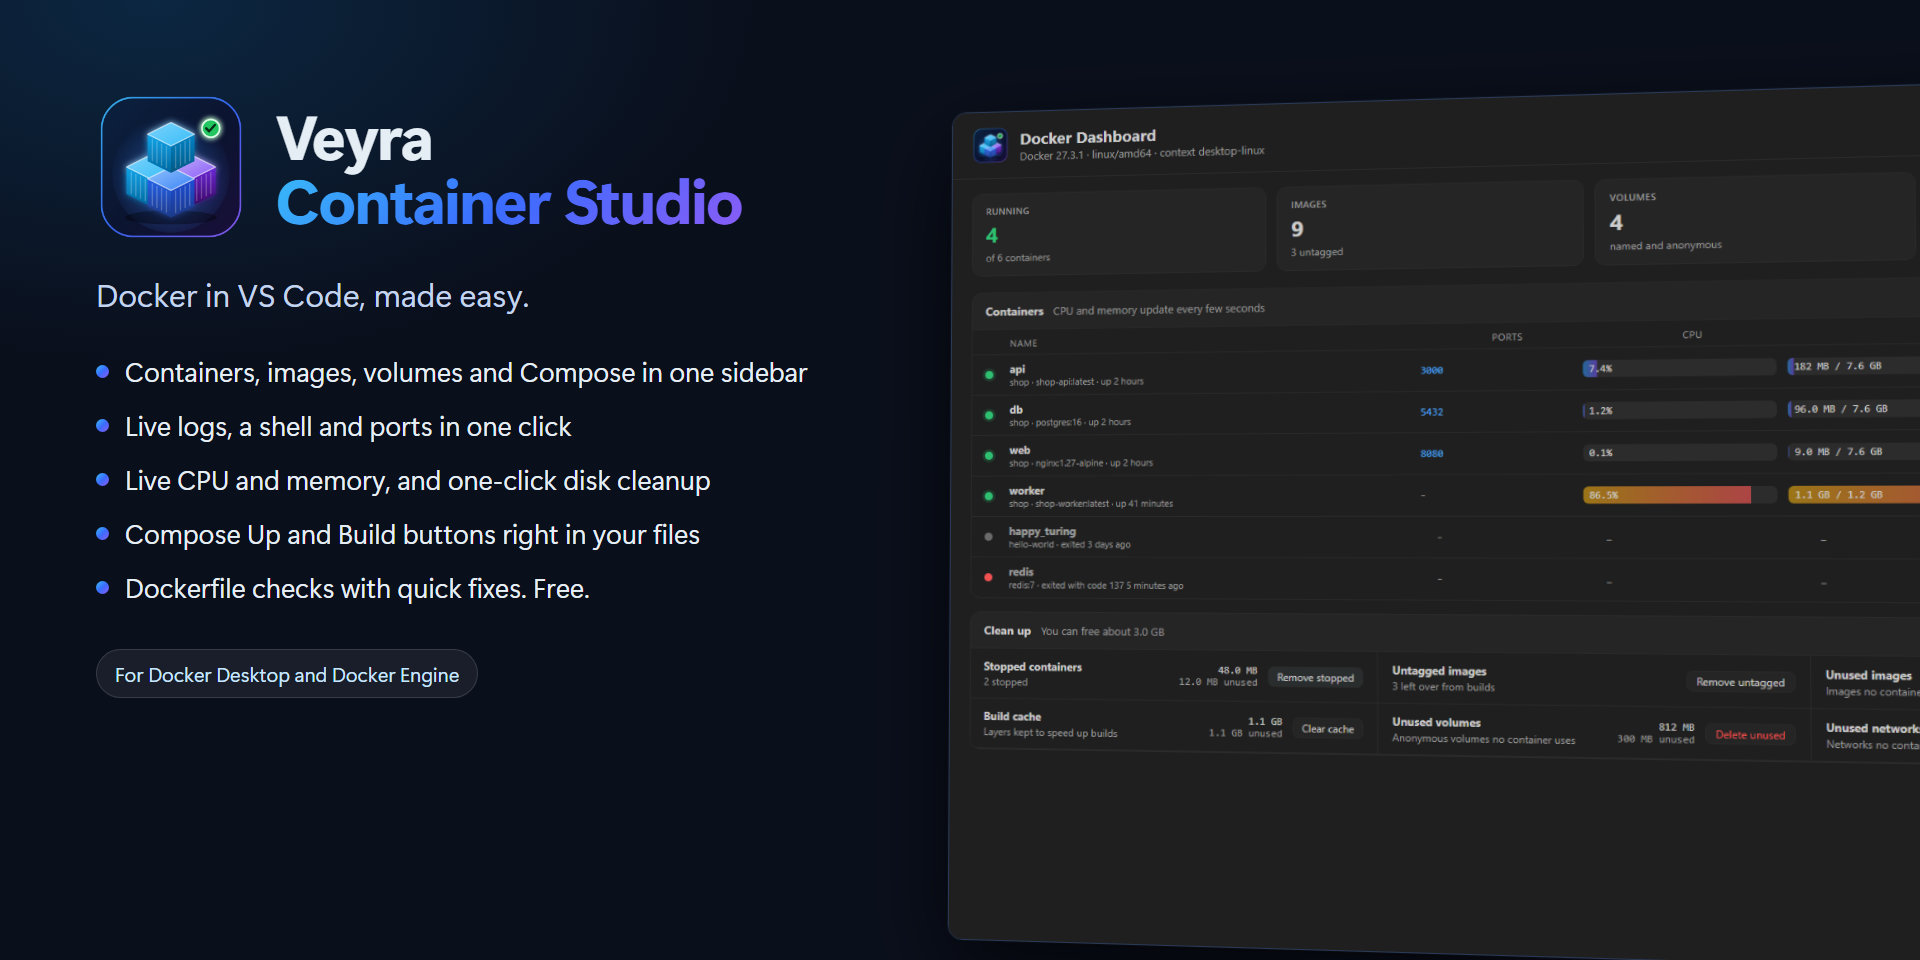Screen dimensions: 1920x960
Task: Click the PORTS column header
Action: pyautogui.click(x=1507, y=337)
